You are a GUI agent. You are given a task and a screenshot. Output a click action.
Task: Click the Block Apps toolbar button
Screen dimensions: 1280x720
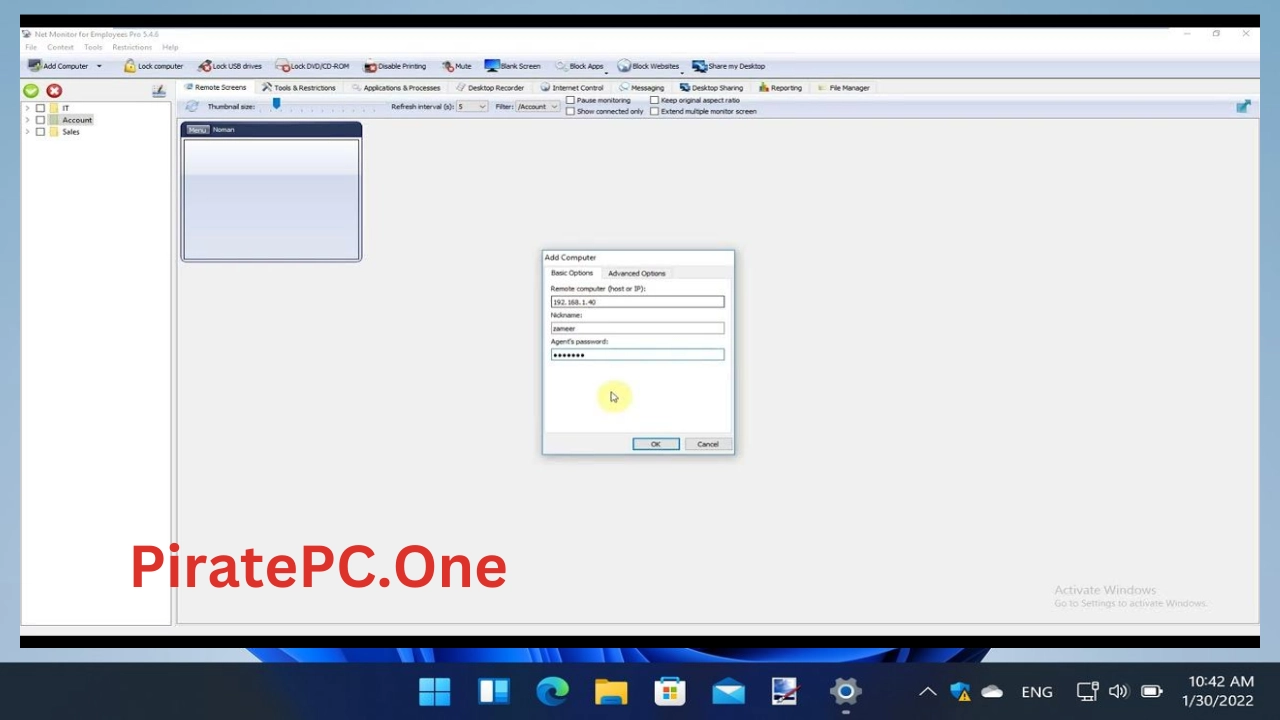[x=579, y=66]
